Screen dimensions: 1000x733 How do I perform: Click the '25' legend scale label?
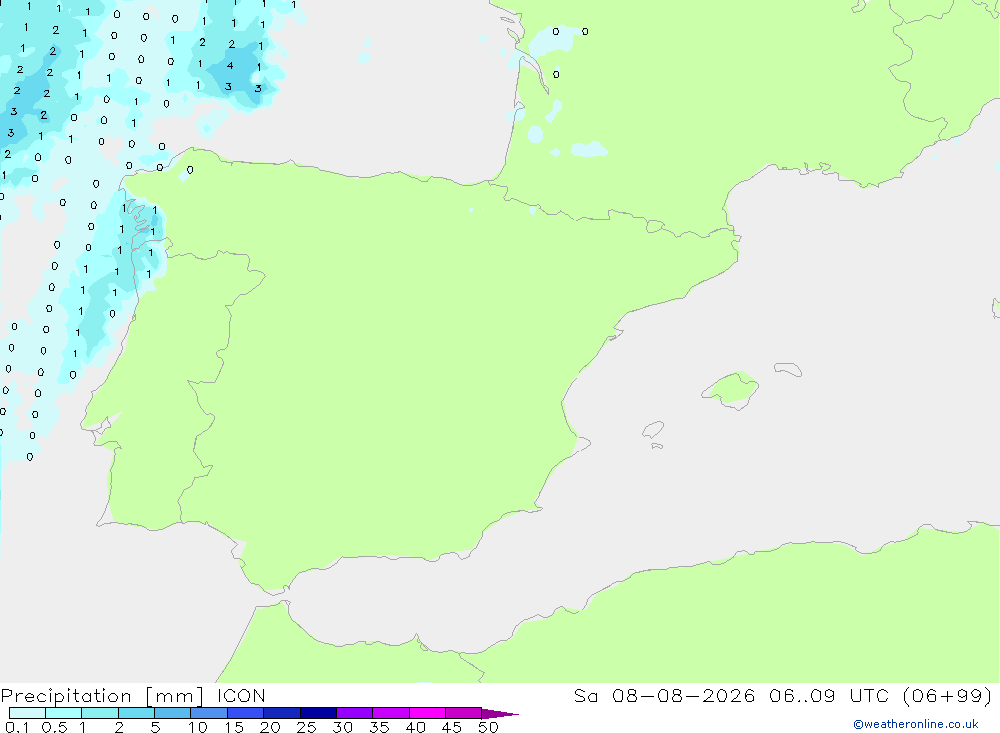coord(306,727)
